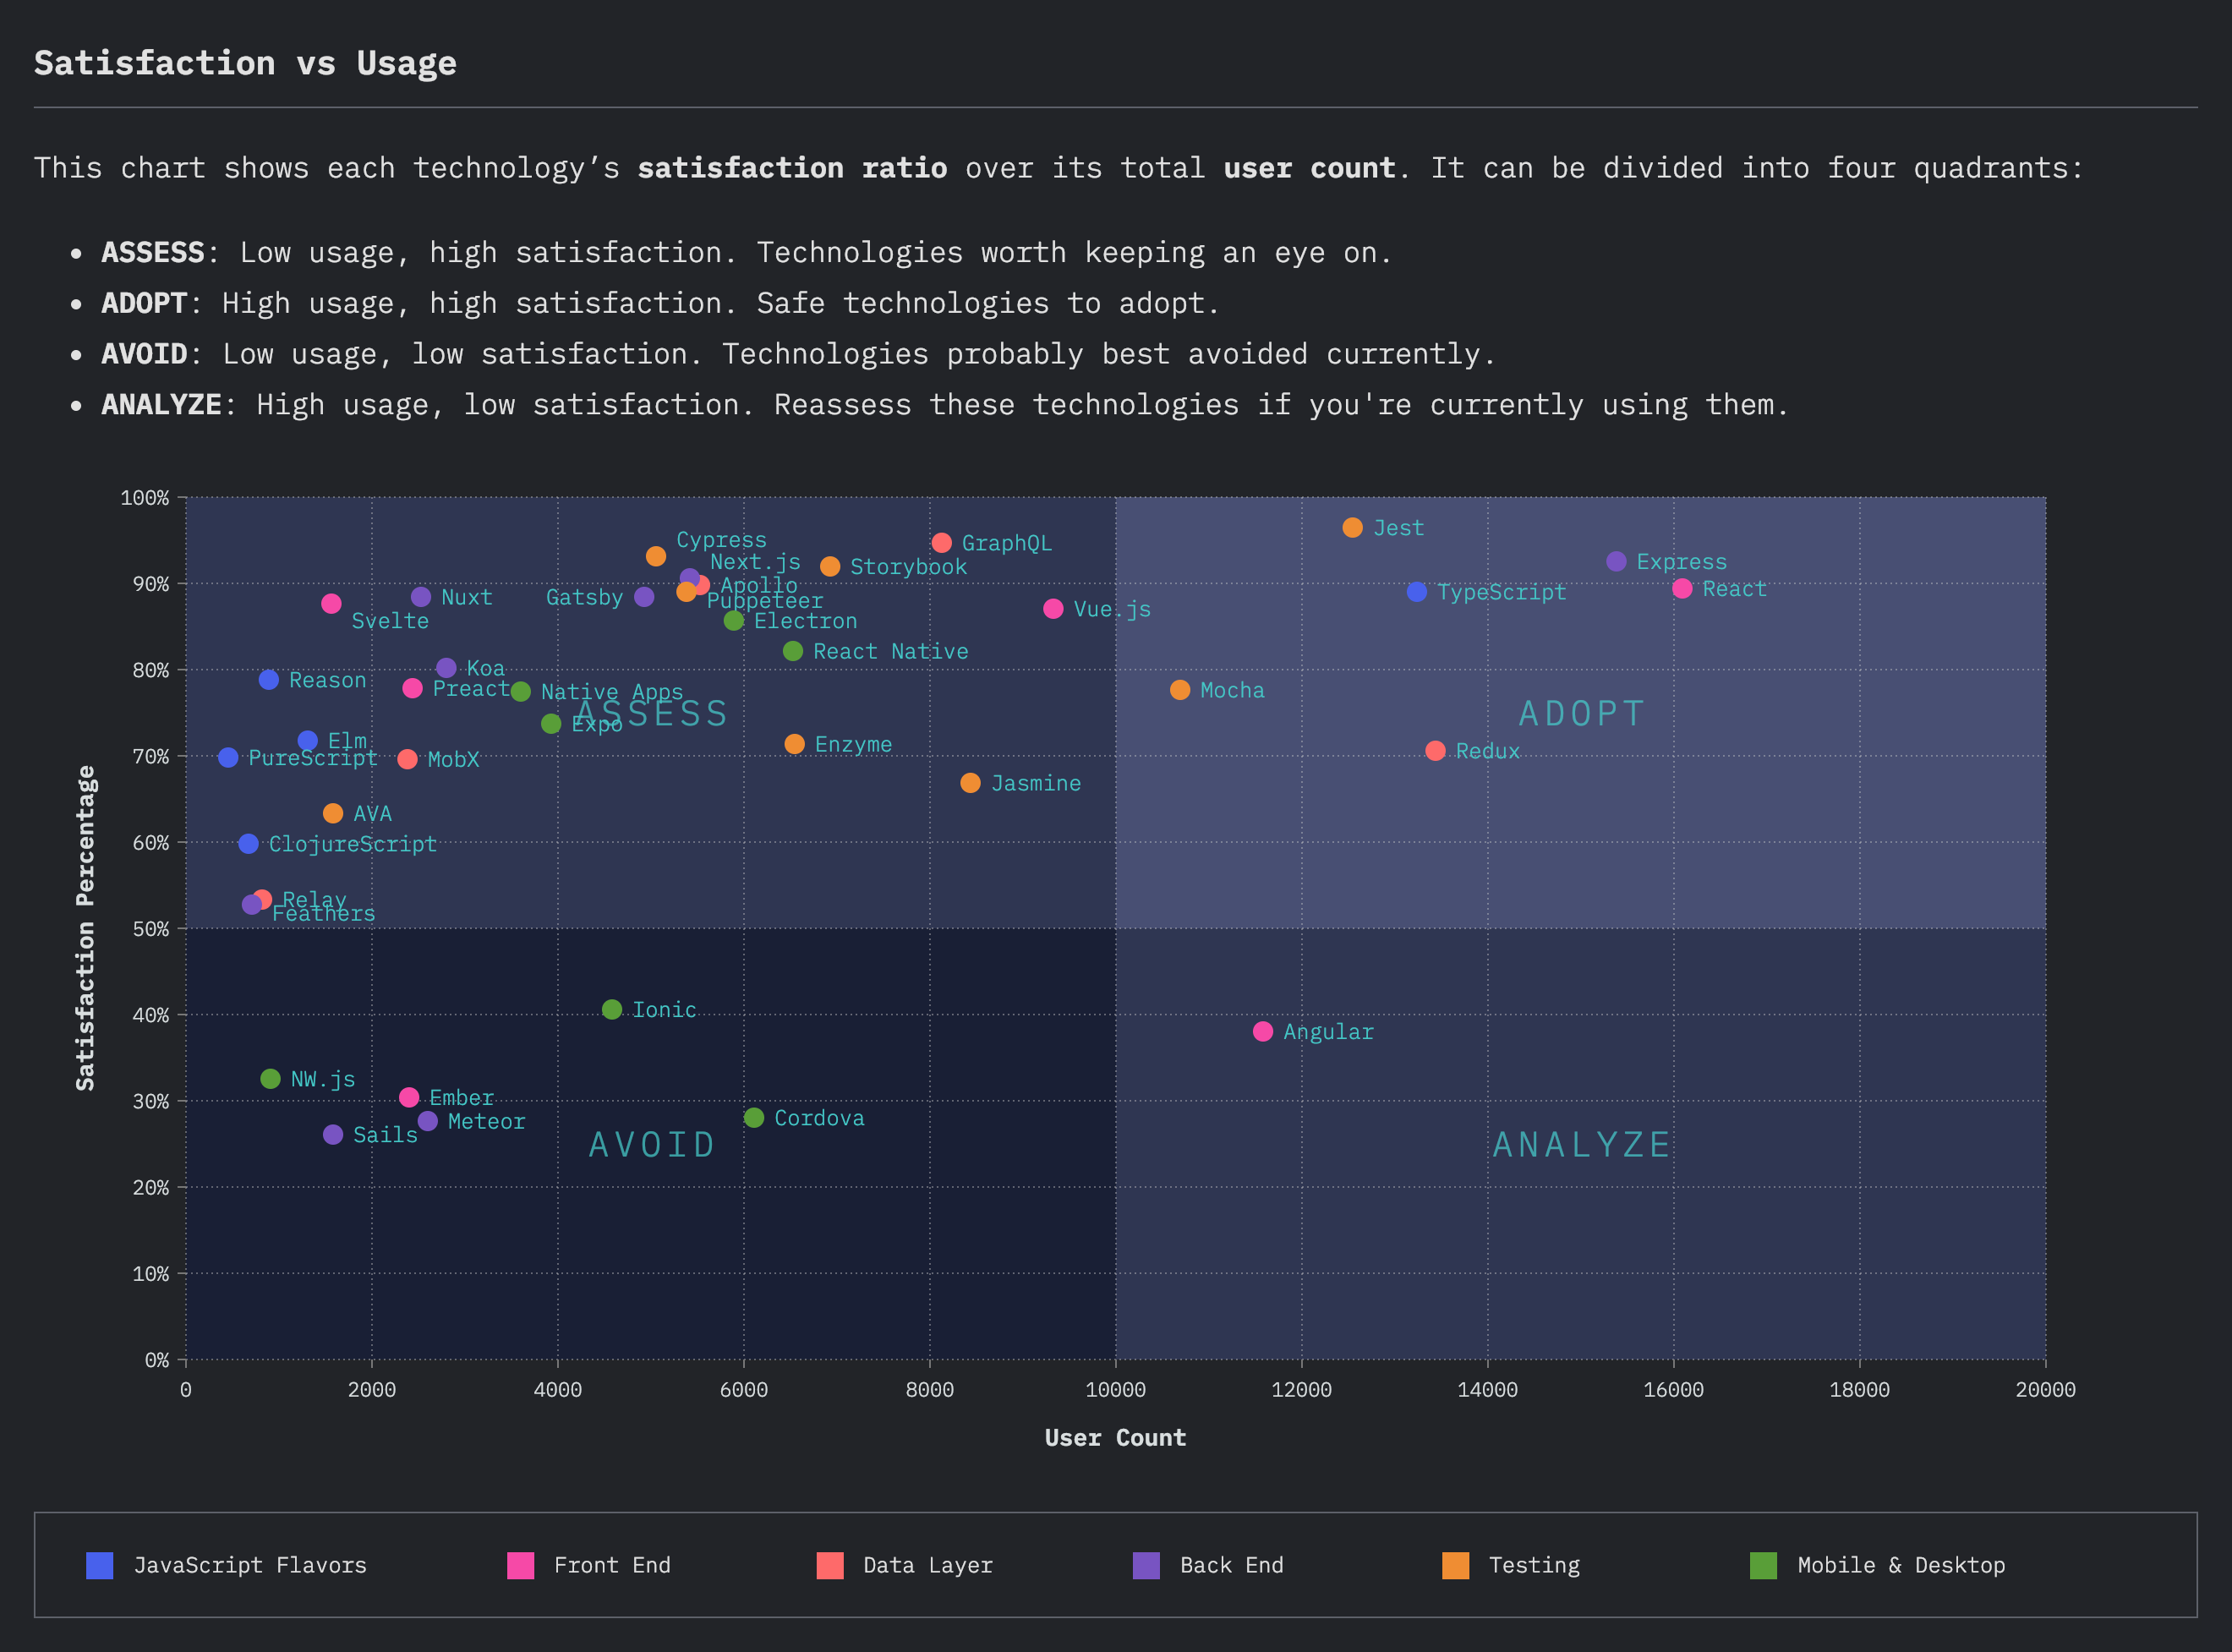Image resolution: width=2232 pixels, height=1652 pixels.
Task: Click the Mocha data point
Action: [1180, 689]
